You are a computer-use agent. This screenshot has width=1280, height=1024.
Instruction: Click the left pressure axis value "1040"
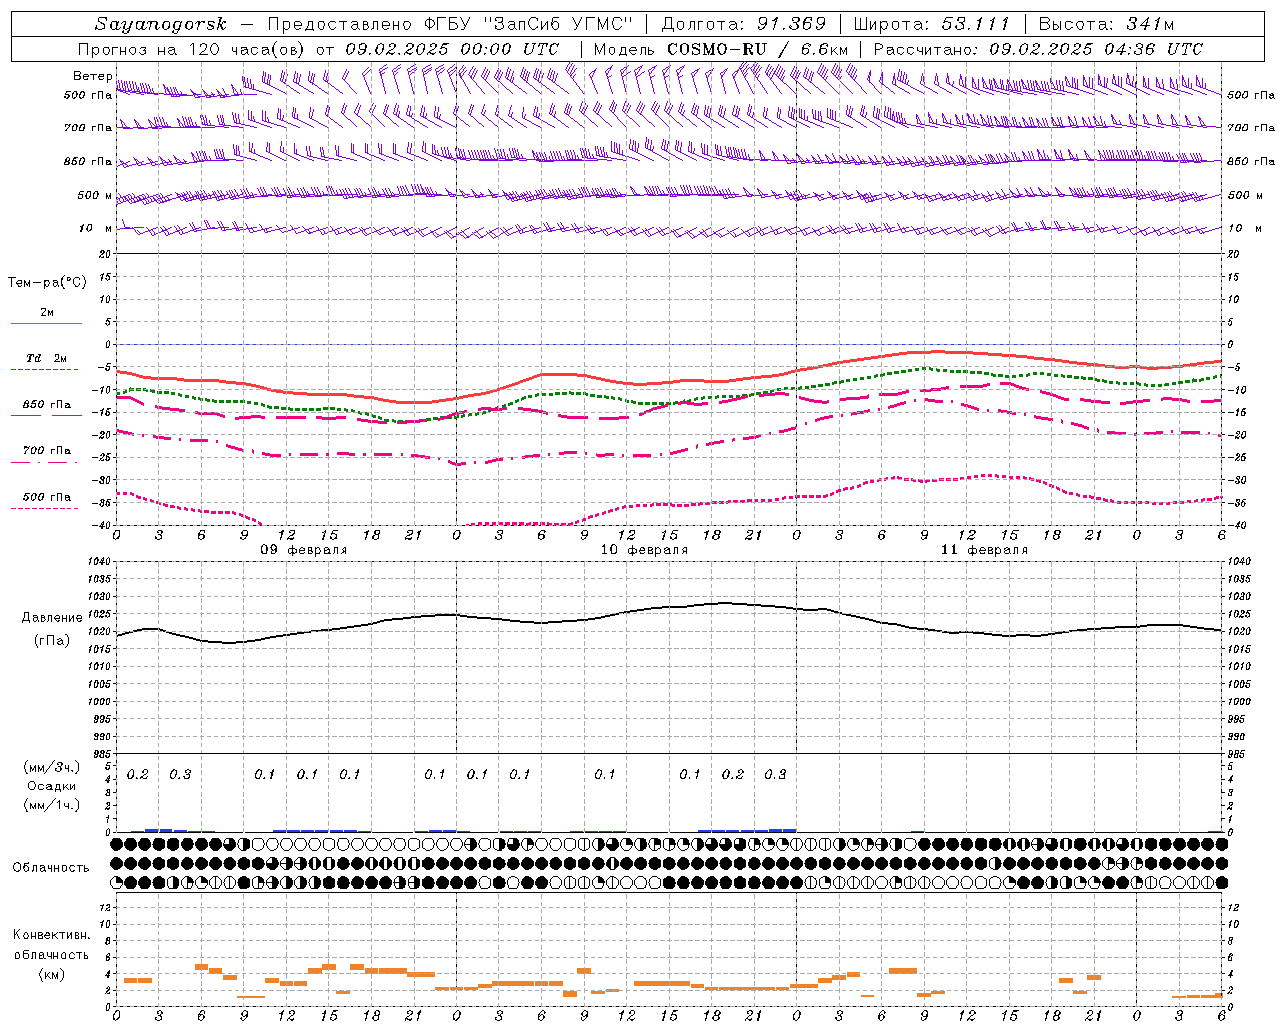[99, 562]
